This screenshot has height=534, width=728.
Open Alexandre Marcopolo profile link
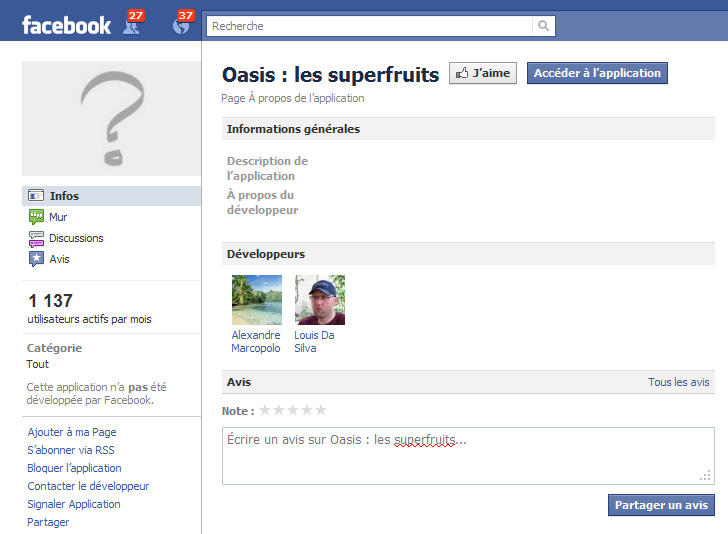[x=256, y=342]
